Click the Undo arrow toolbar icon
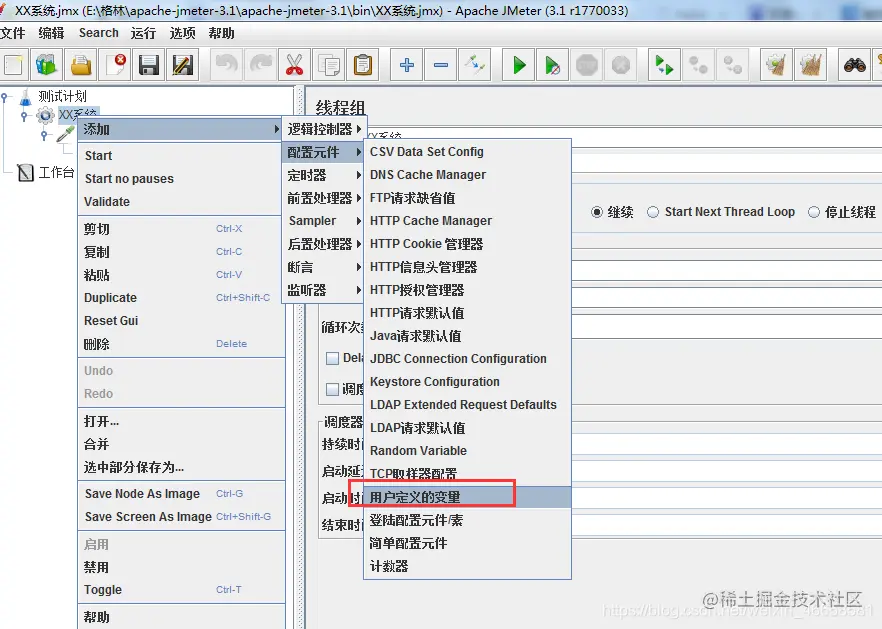The height and width of the screenshot is (629, 882). (x=226, y=65)
